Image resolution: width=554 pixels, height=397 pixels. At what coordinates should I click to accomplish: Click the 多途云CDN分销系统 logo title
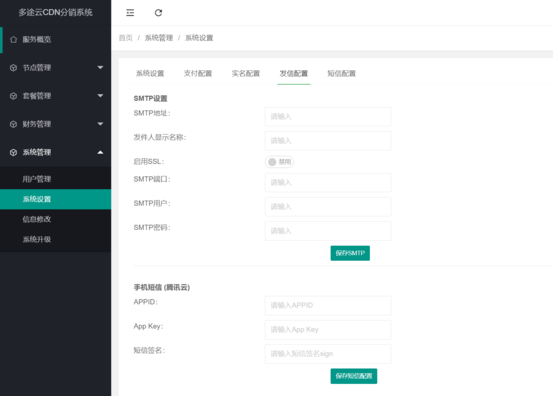[x=55, y=12]
